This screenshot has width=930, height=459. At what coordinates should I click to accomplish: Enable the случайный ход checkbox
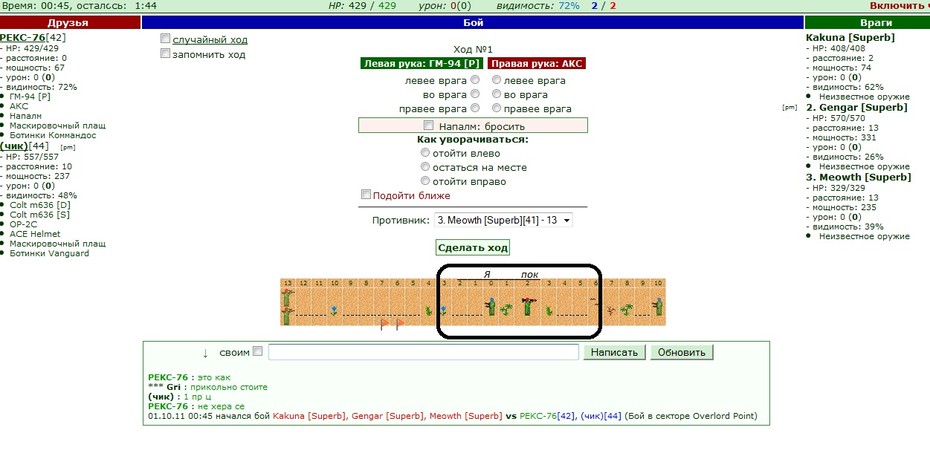[x=165, y=39]
